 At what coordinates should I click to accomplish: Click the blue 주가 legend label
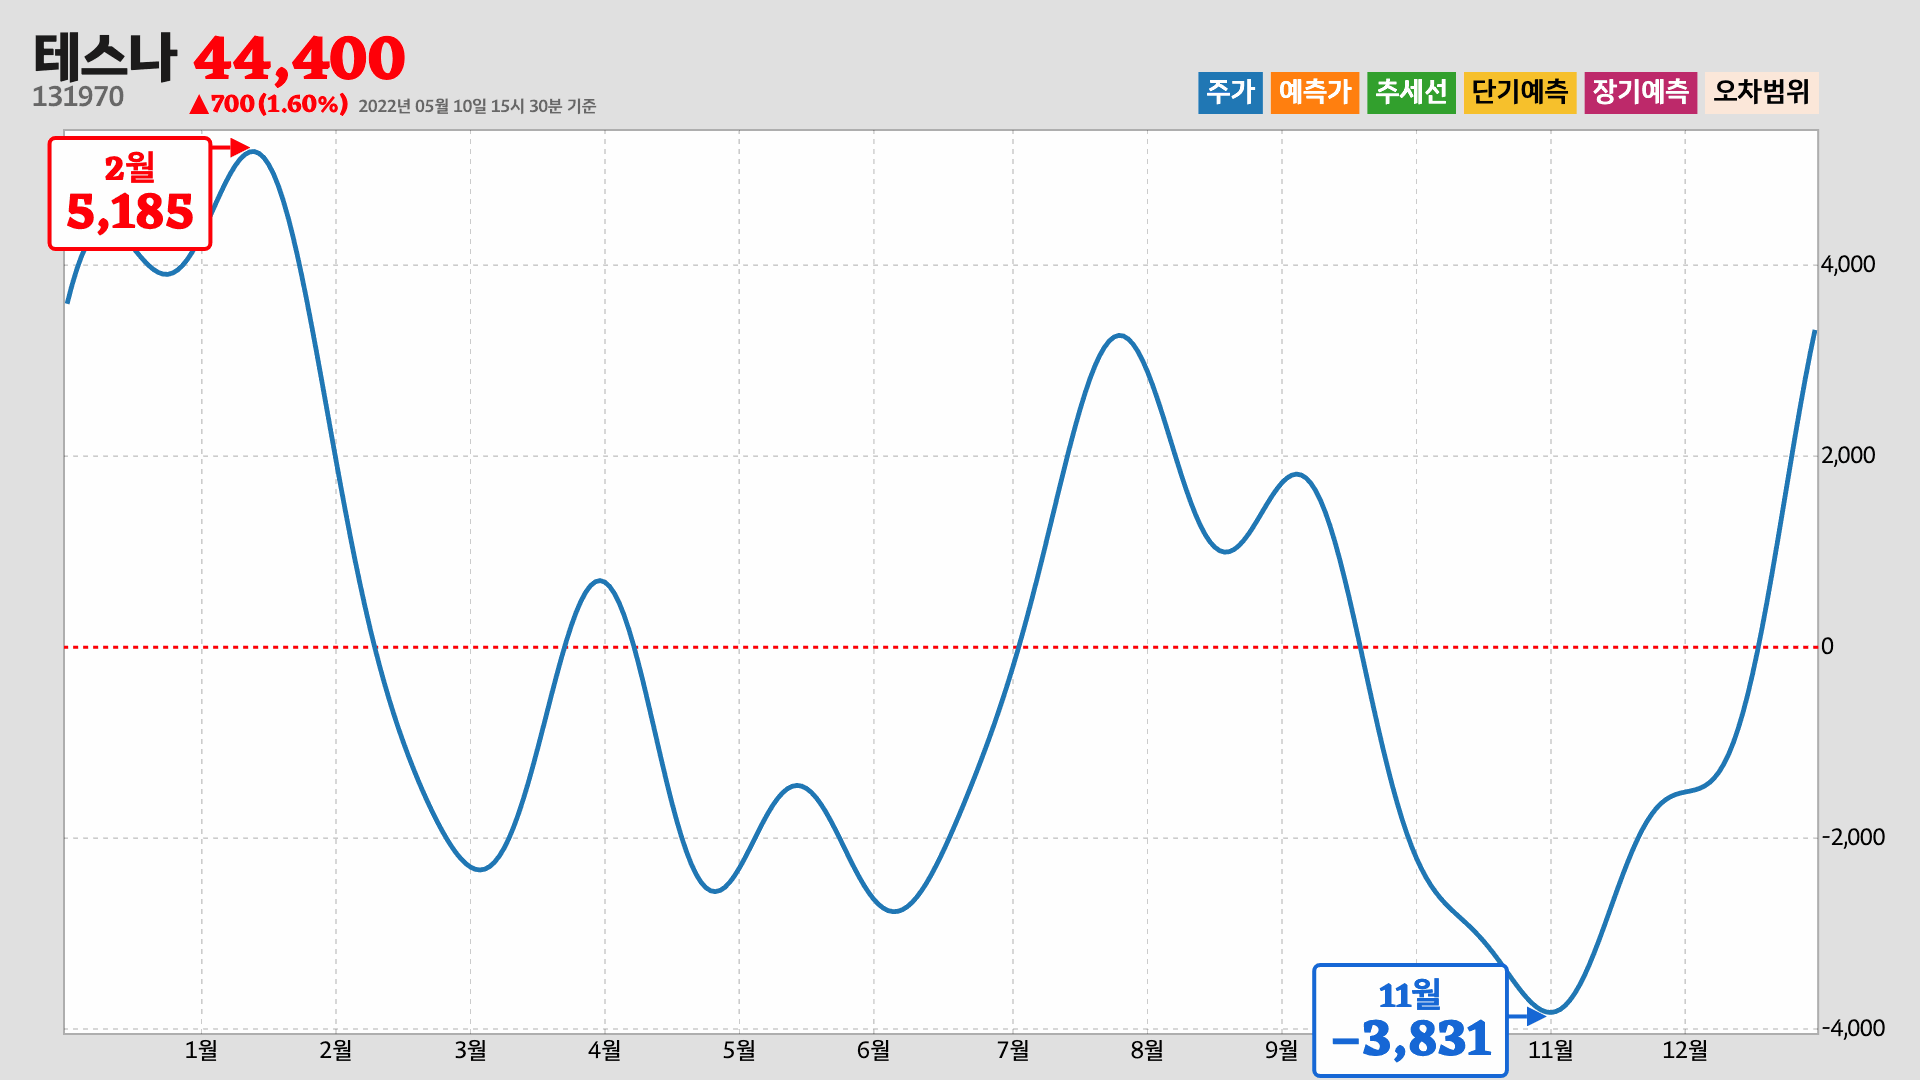tap(1230, 92)
